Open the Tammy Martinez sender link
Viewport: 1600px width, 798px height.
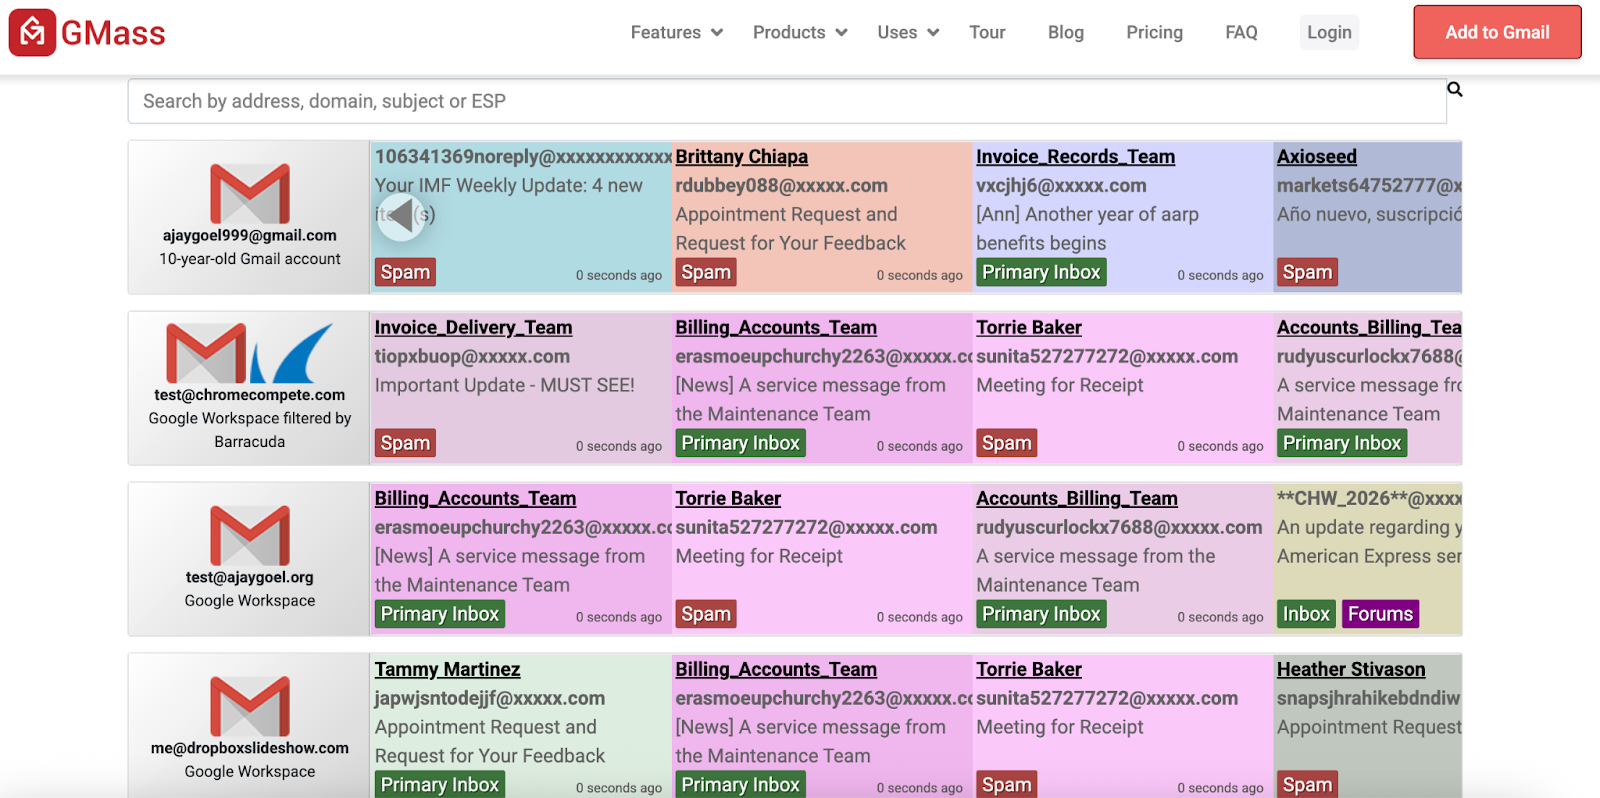(447, 669)
